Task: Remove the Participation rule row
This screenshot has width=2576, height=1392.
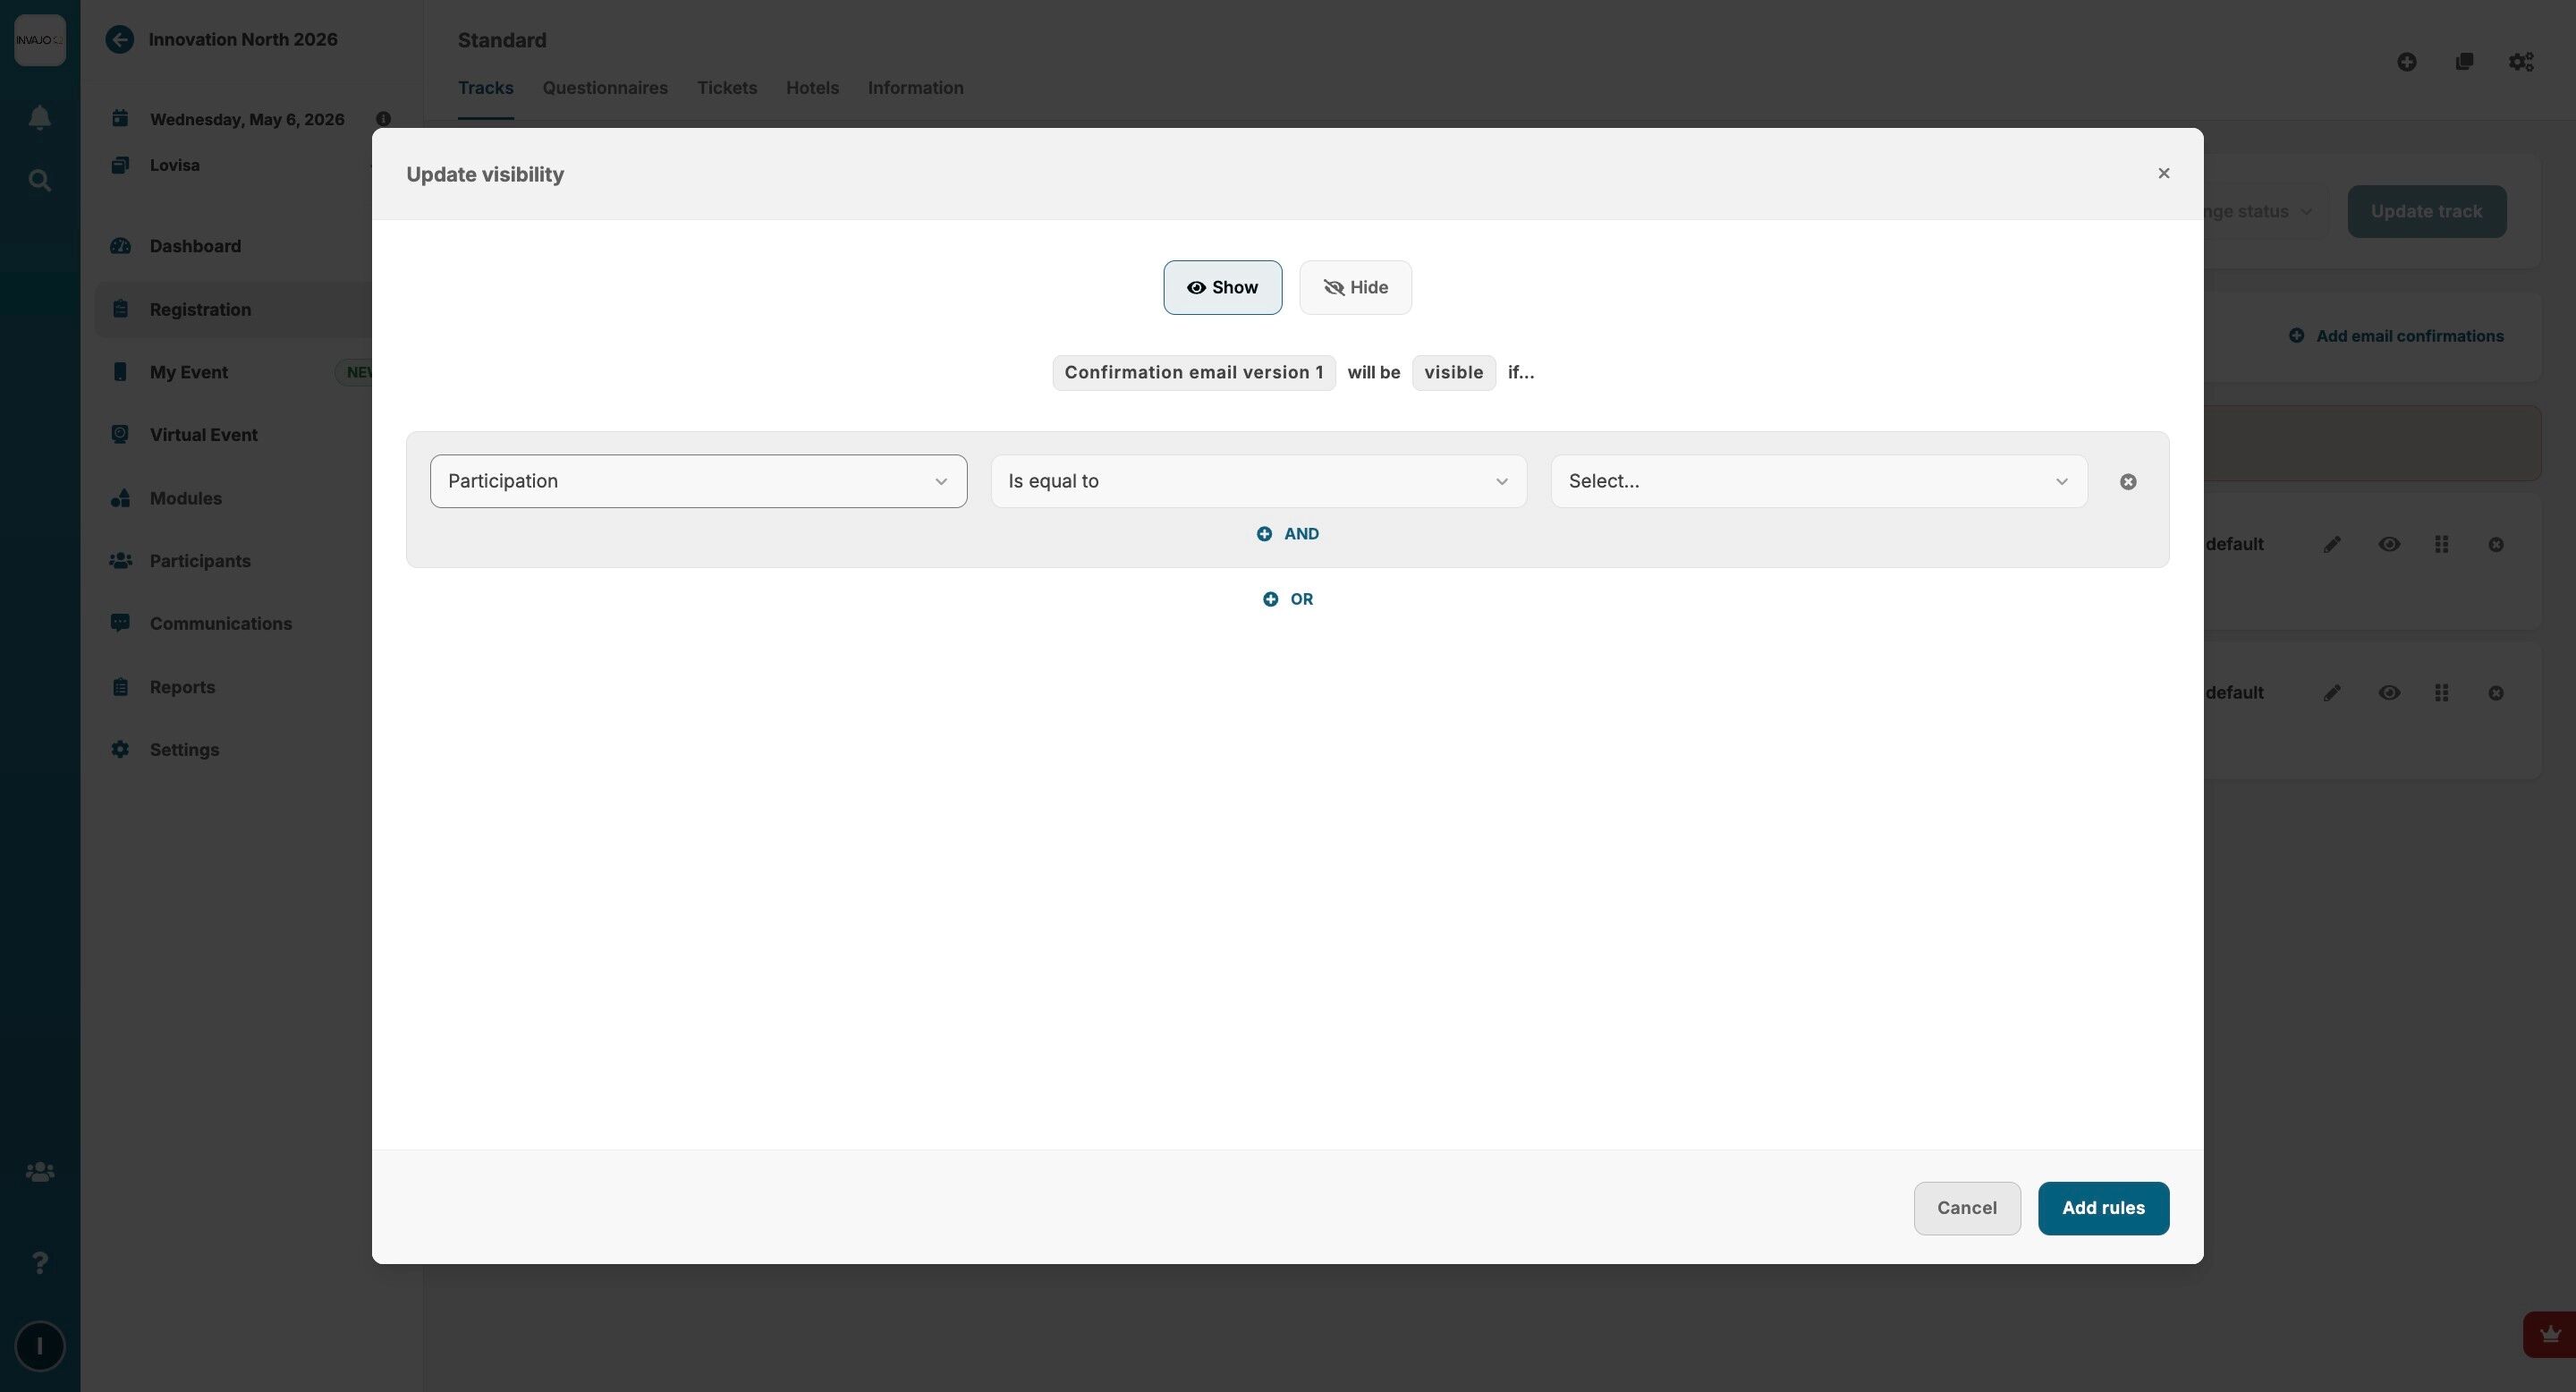Action: click(x=2128, y=482)
